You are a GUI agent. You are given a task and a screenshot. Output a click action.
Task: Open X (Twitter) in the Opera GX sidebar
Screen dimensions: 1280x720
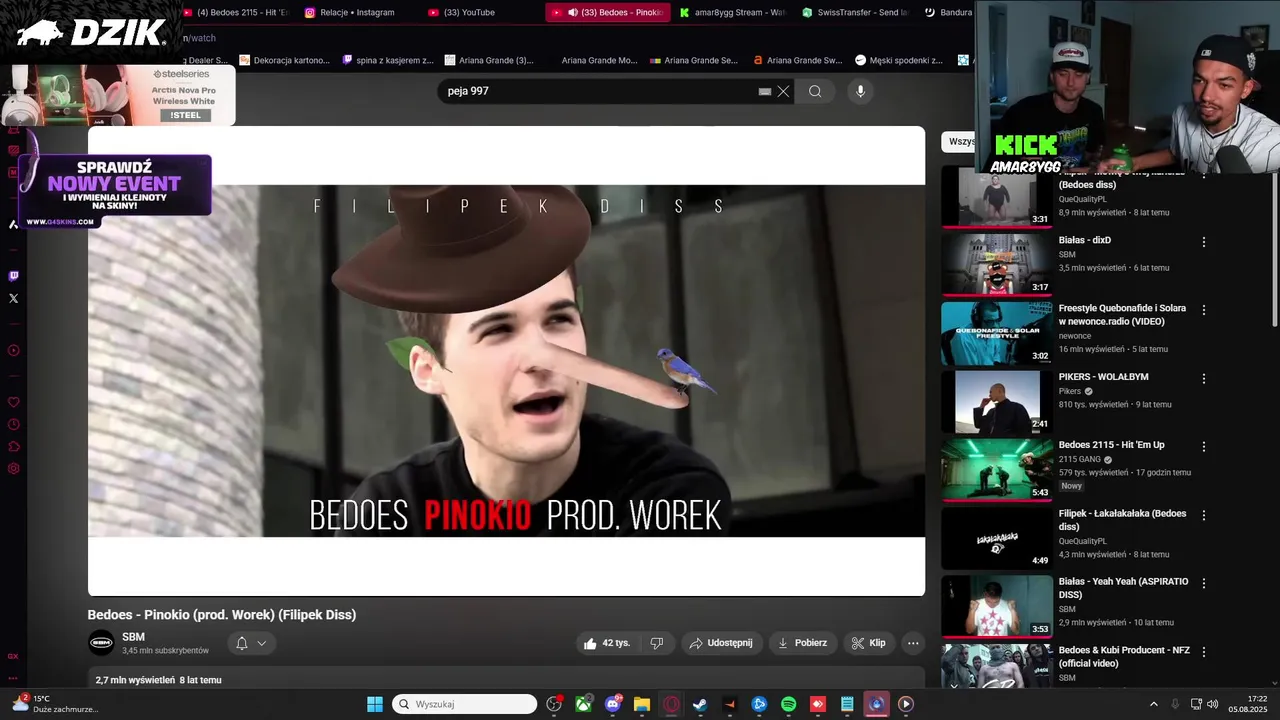coord(13,298)
